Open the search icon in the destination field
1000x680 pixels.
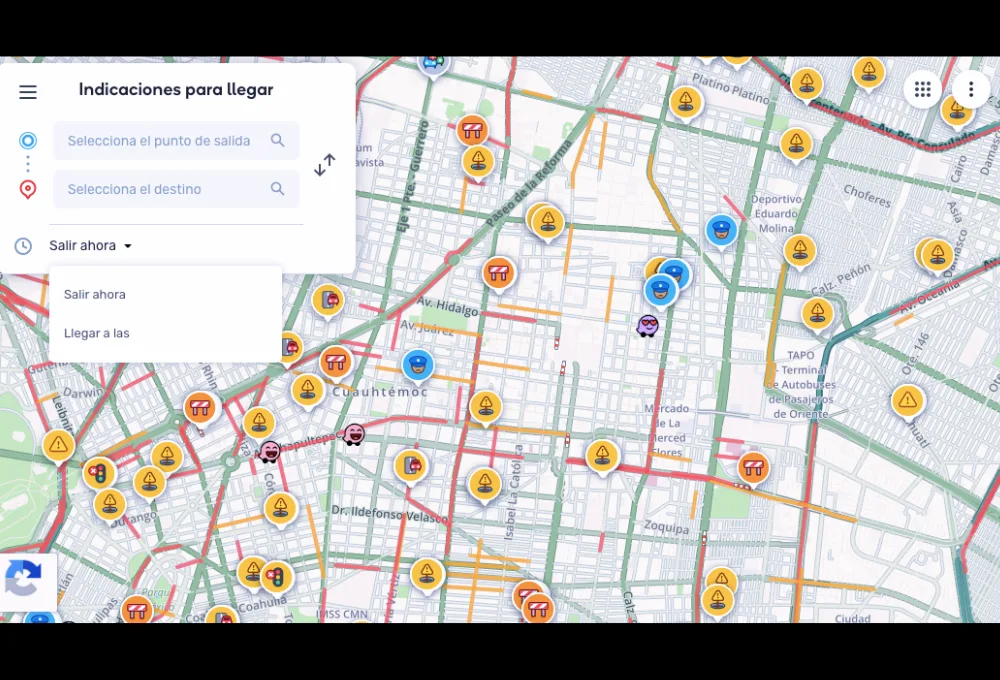pyautogui.click(x=278, y=188)
